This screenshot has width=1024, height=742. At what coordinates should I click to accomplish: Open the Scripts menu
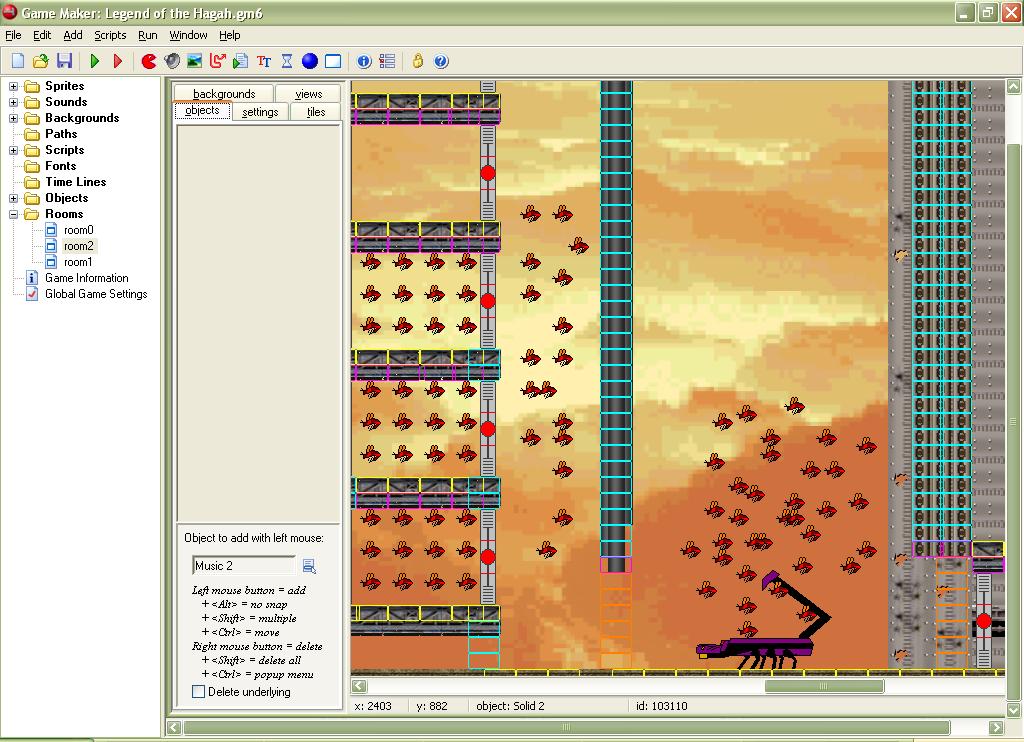(110, 35)
